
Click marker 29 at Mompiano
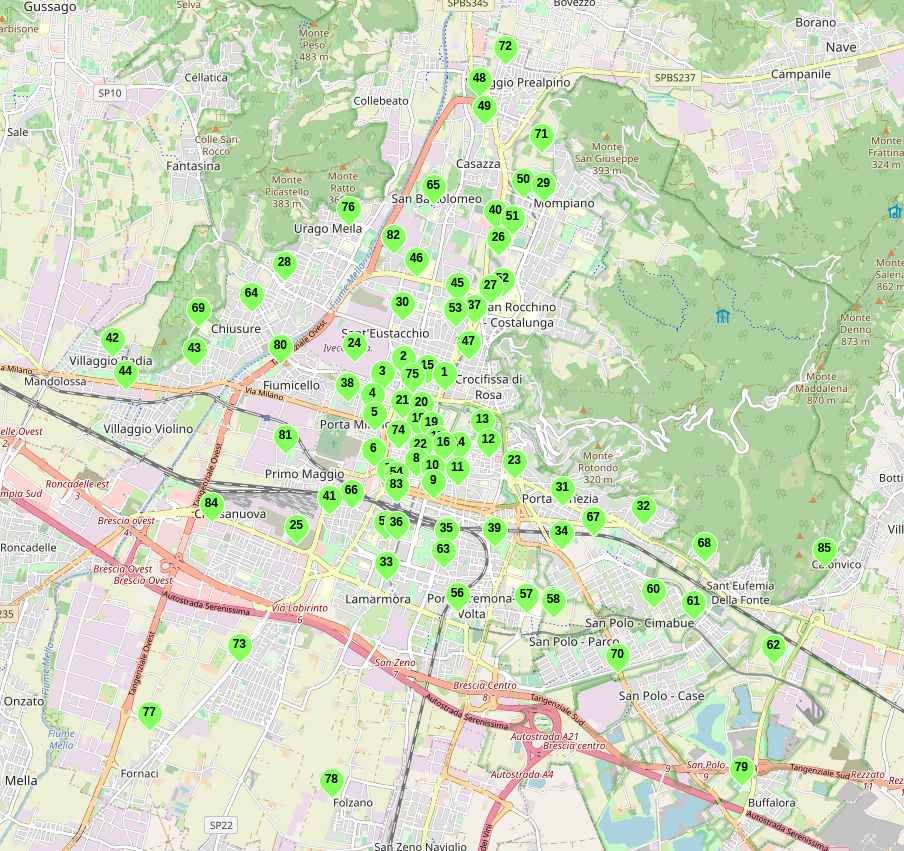click(543, 187)
